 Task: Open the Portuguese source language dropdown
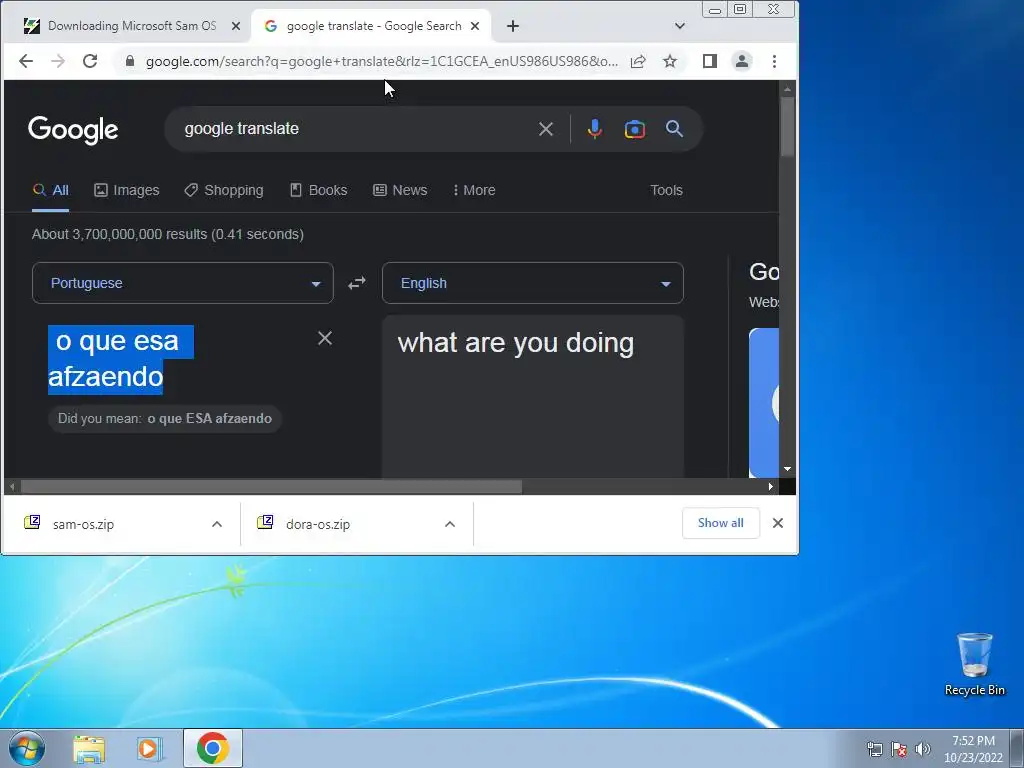183,283
